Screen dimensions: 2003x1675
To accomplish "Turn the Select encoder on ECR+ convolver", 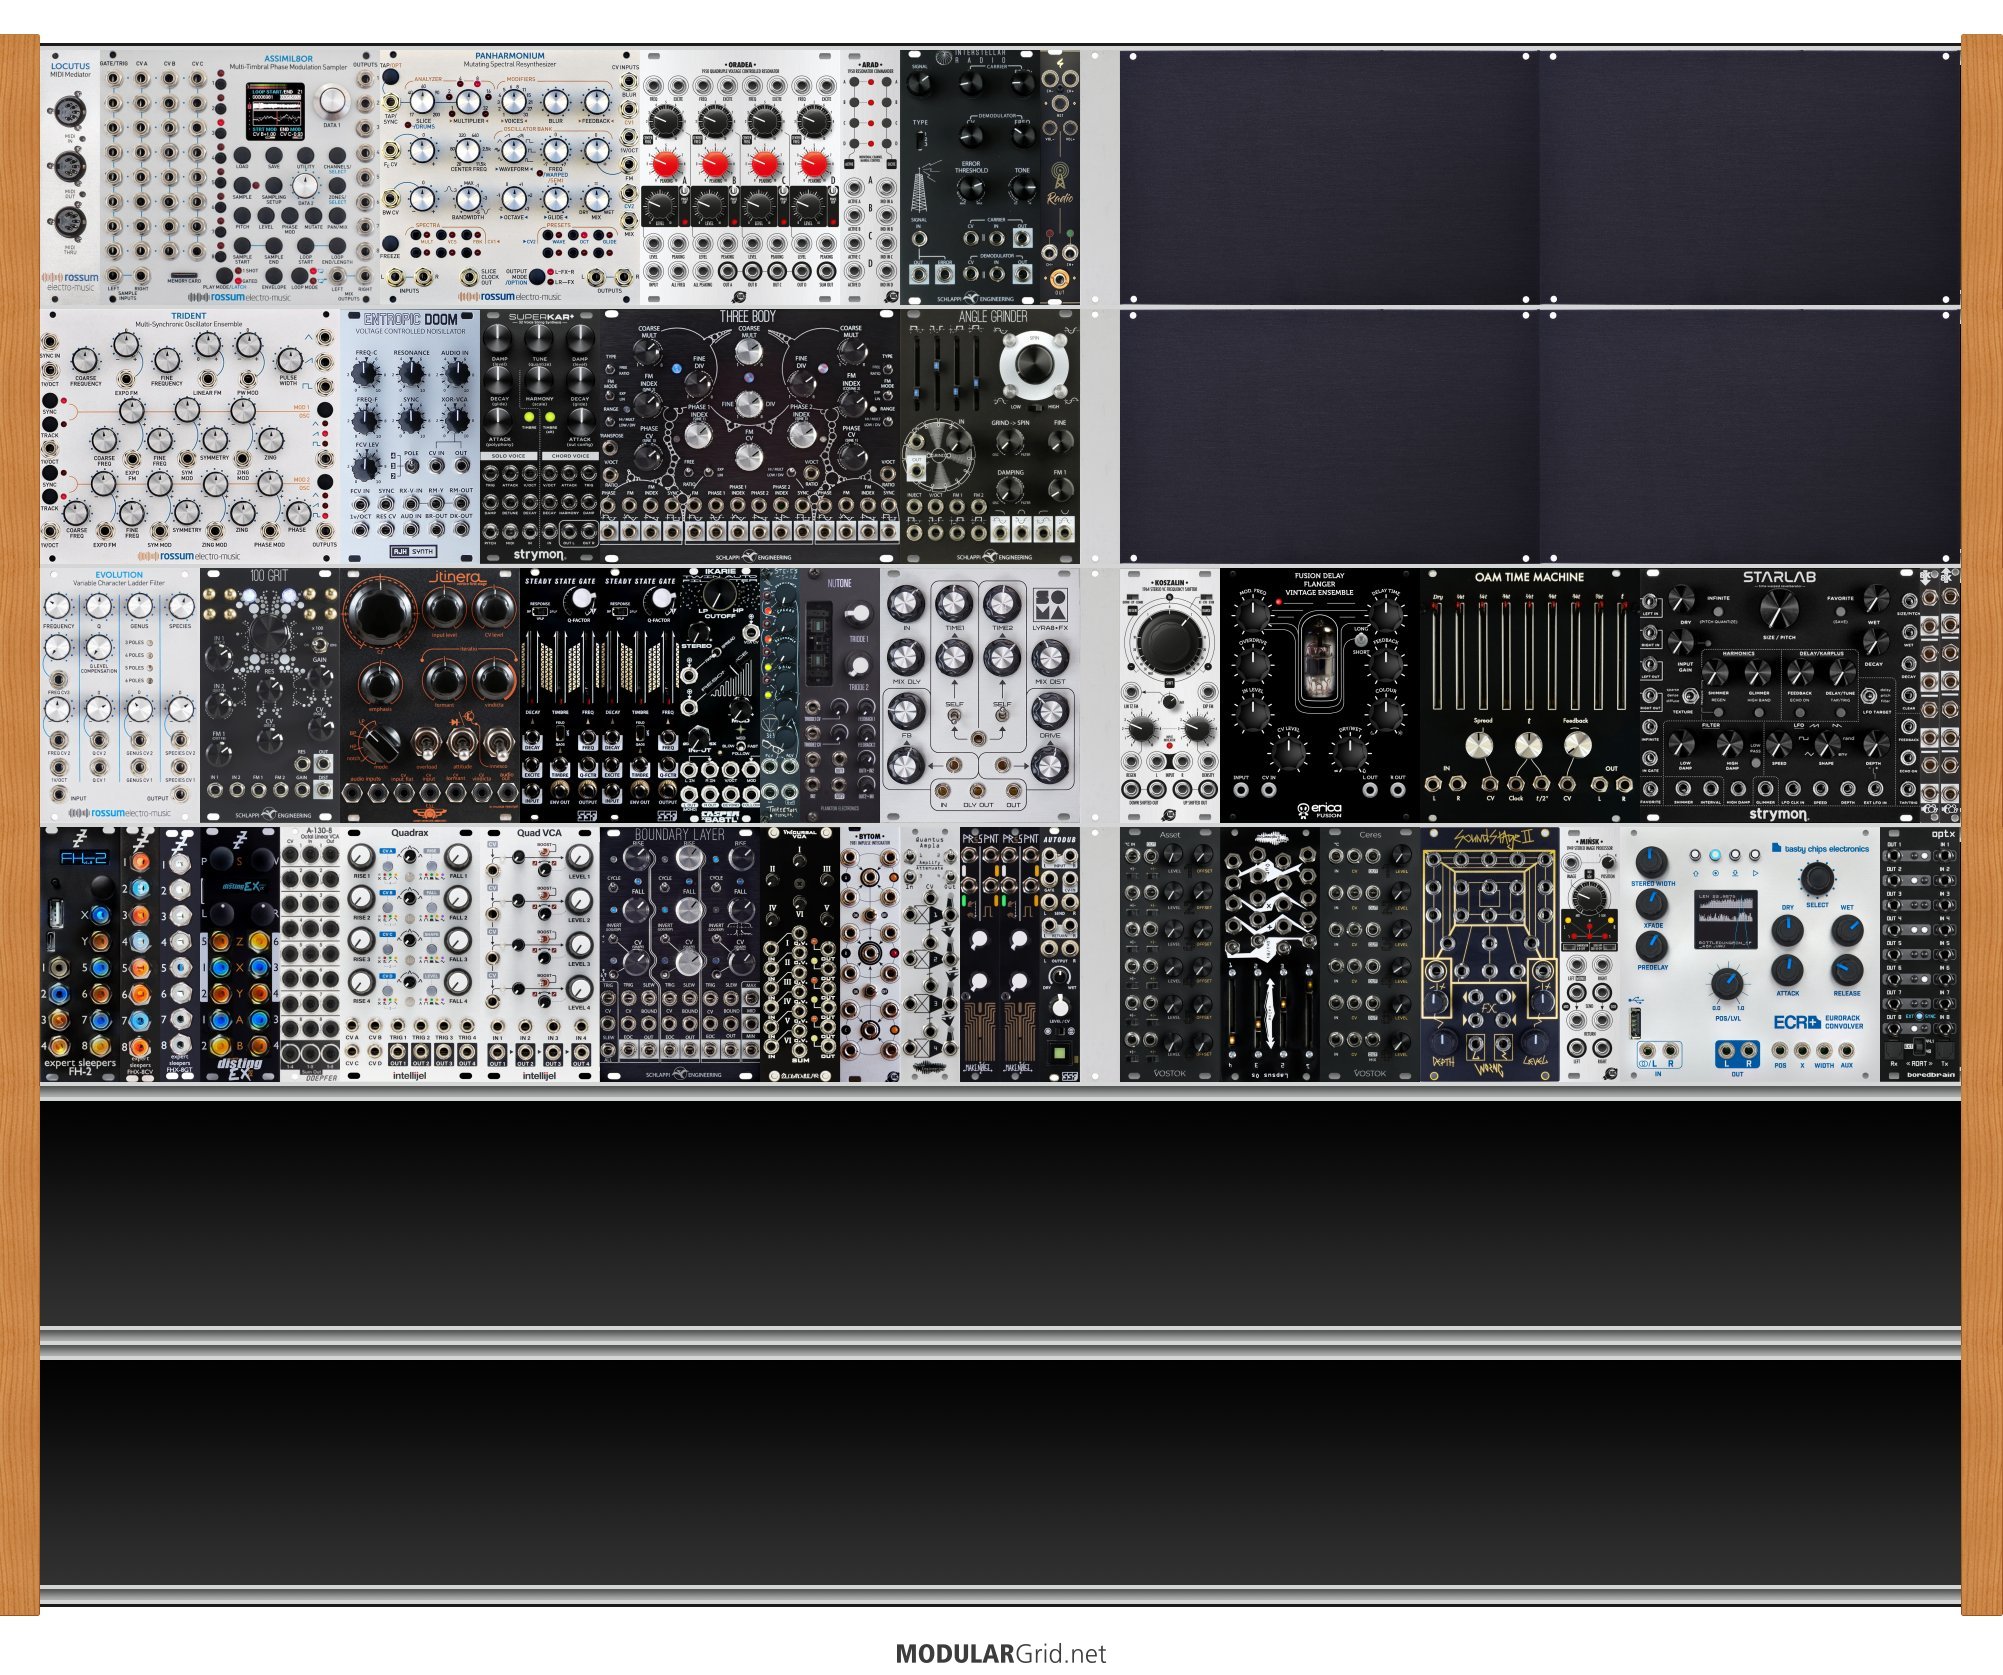I will [1817, 879].
